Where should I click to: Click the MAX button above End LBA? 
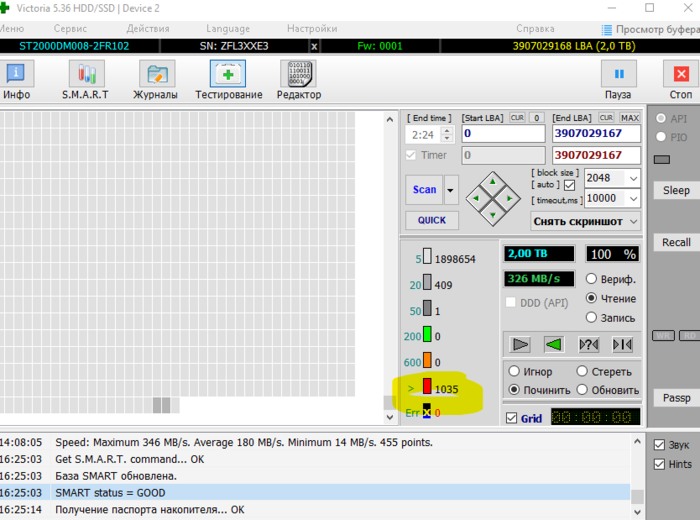pos(629,118)
